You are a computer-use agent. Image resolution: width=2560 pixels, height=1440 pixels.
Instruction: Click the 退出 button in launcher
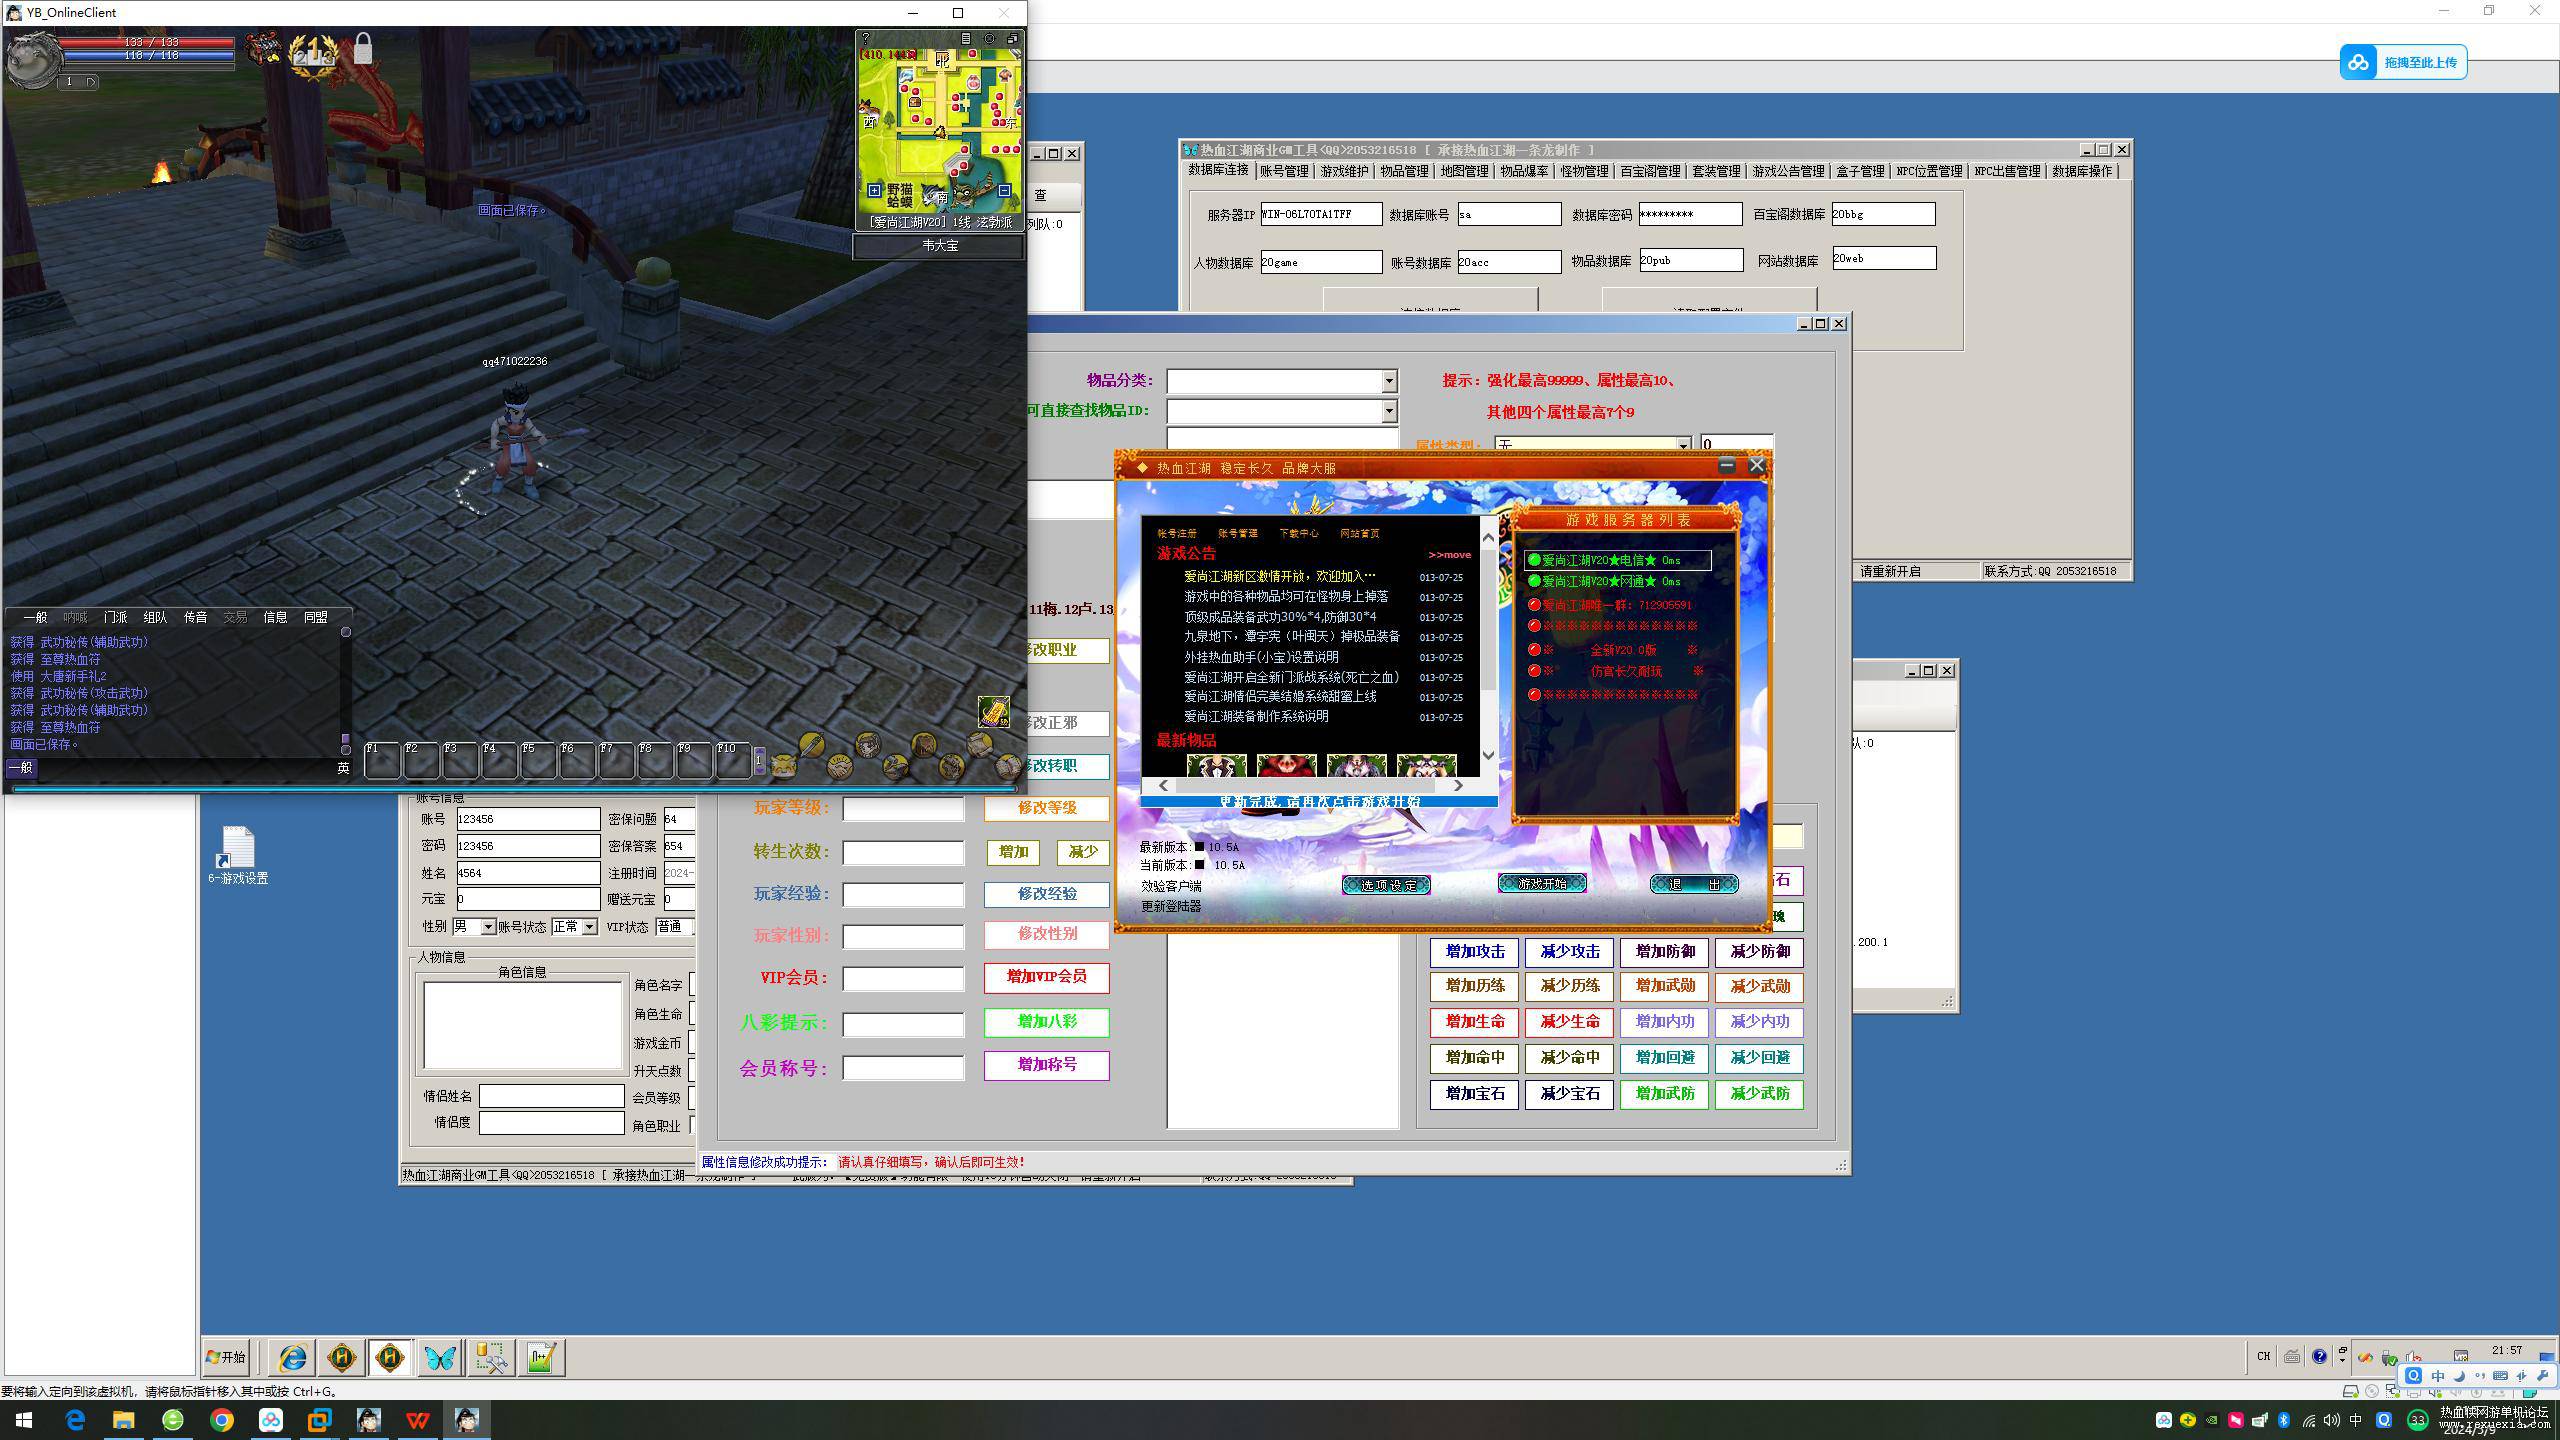(1694, 884)
